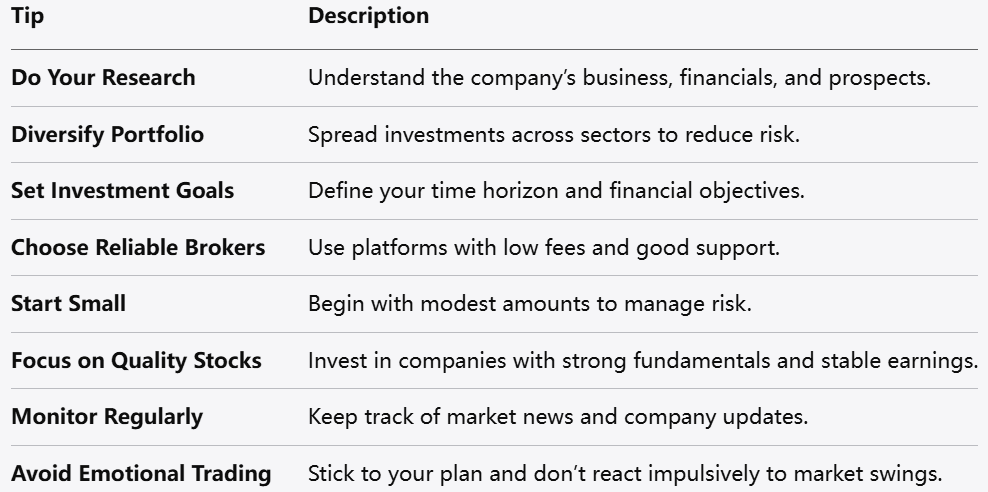Select the Do Your Research tip

click(103, 78)
